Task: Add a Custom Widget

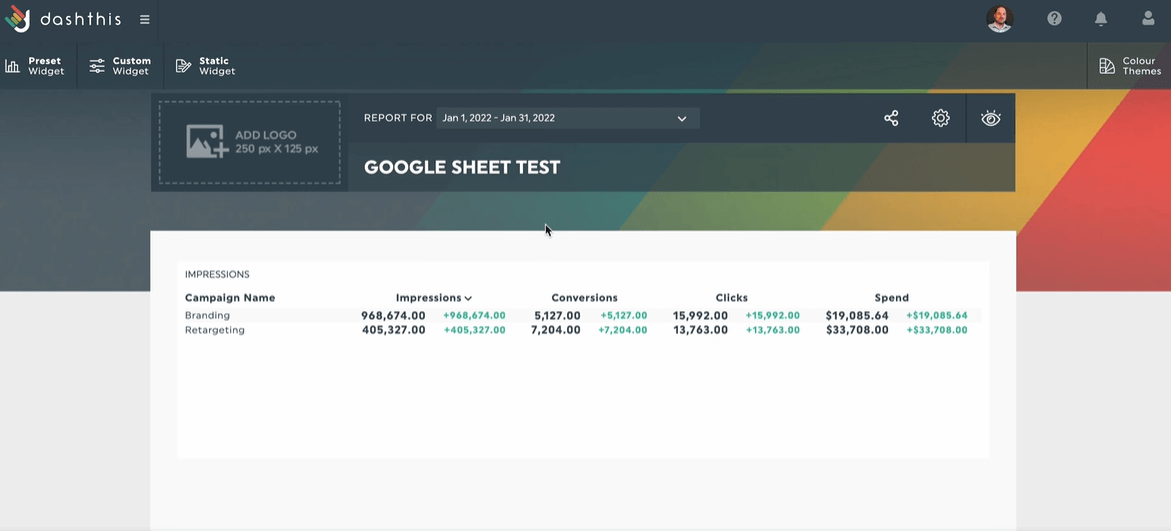Action: tap(120, 66)
